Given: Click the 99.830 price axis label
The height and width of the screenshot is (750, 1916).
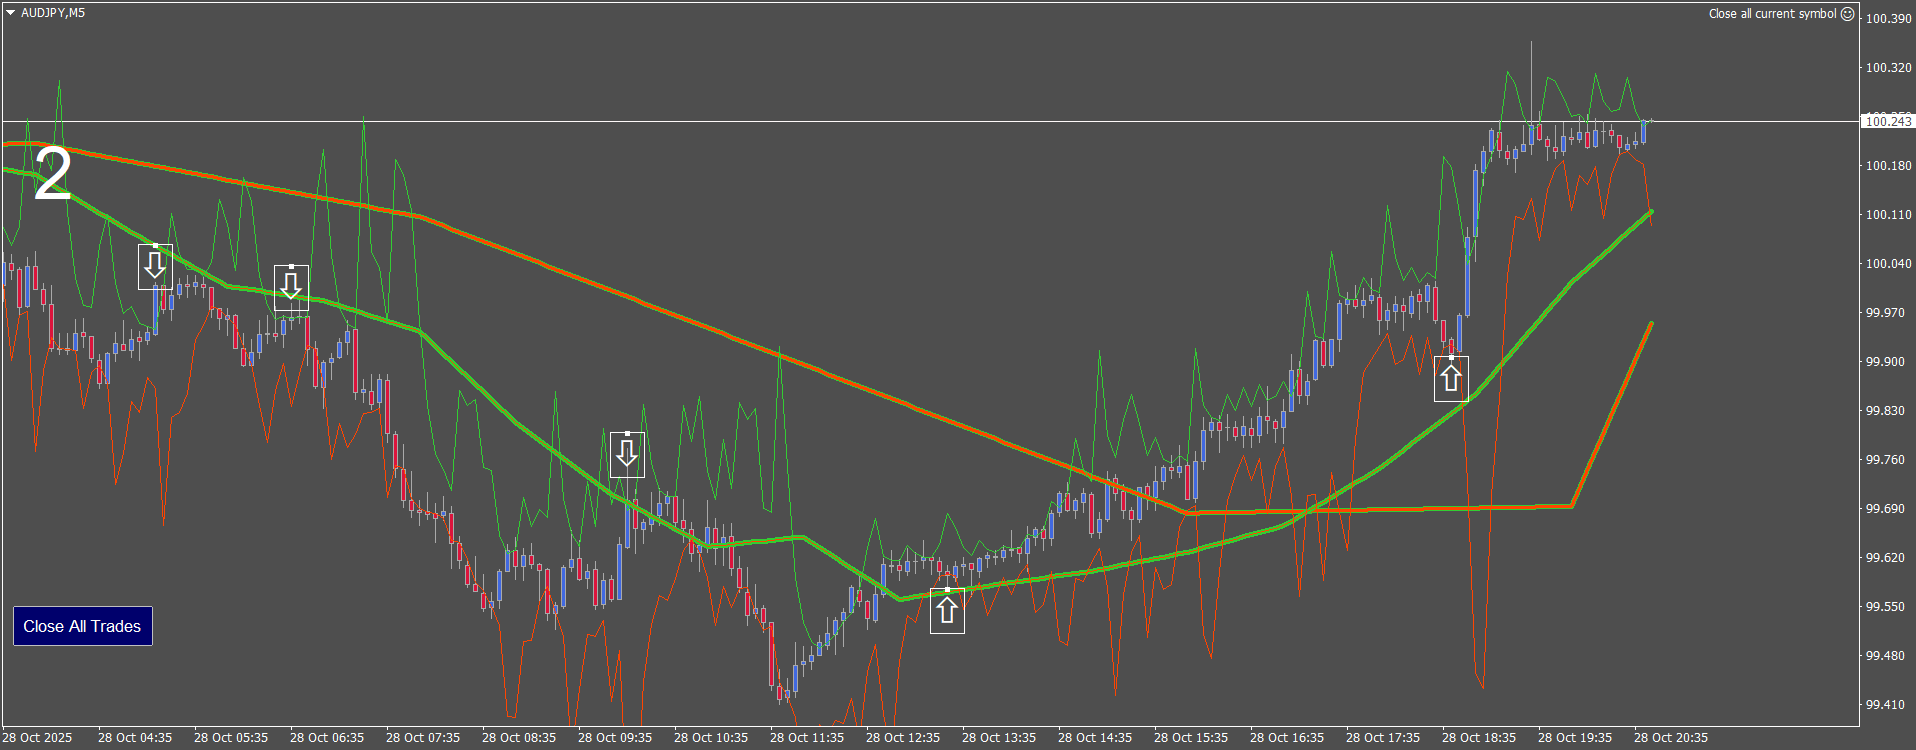Looking at the screenshot, I should [1885, 411].
